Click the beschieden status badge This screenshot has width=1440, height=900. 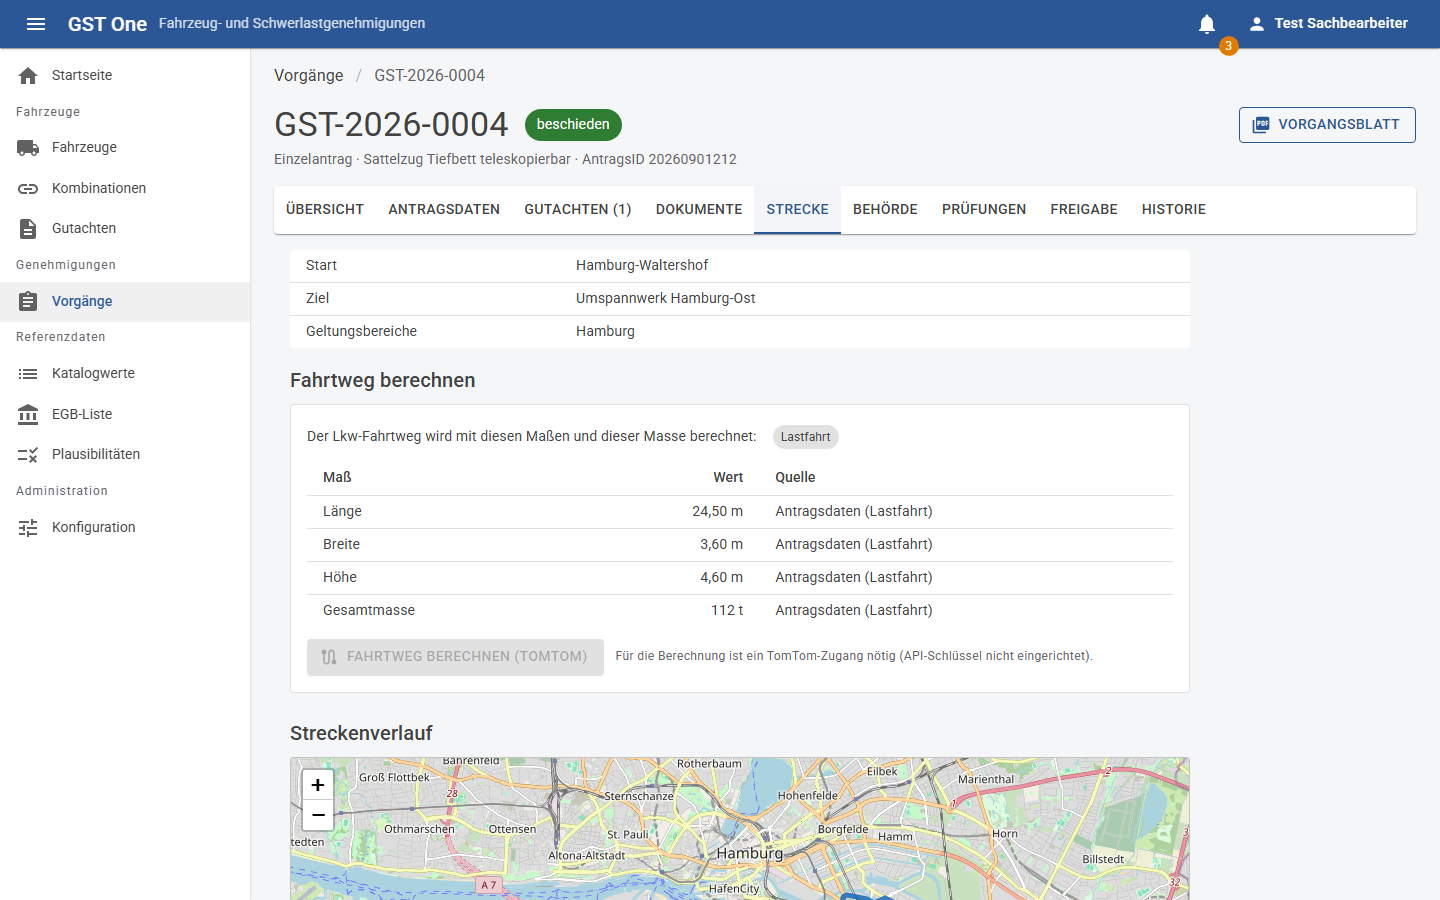[573, 125]
